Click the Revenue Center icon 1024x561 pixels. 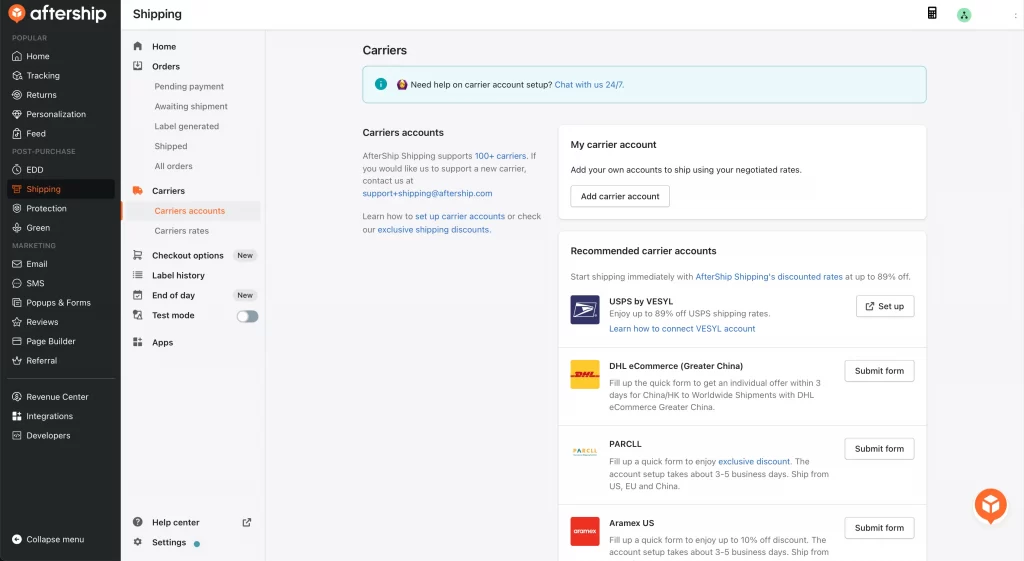coord(17,396)
